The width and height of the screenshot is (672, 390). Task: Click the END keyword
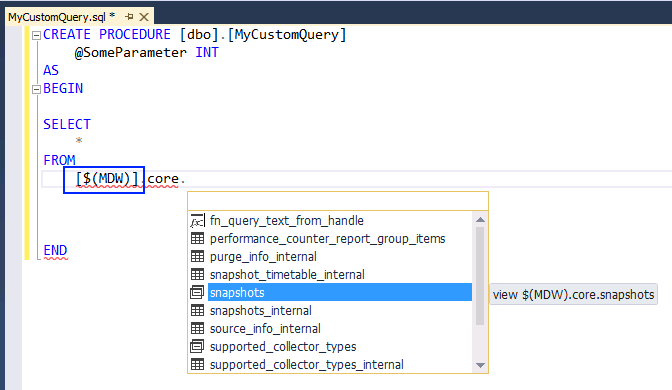tap(55, 251)
